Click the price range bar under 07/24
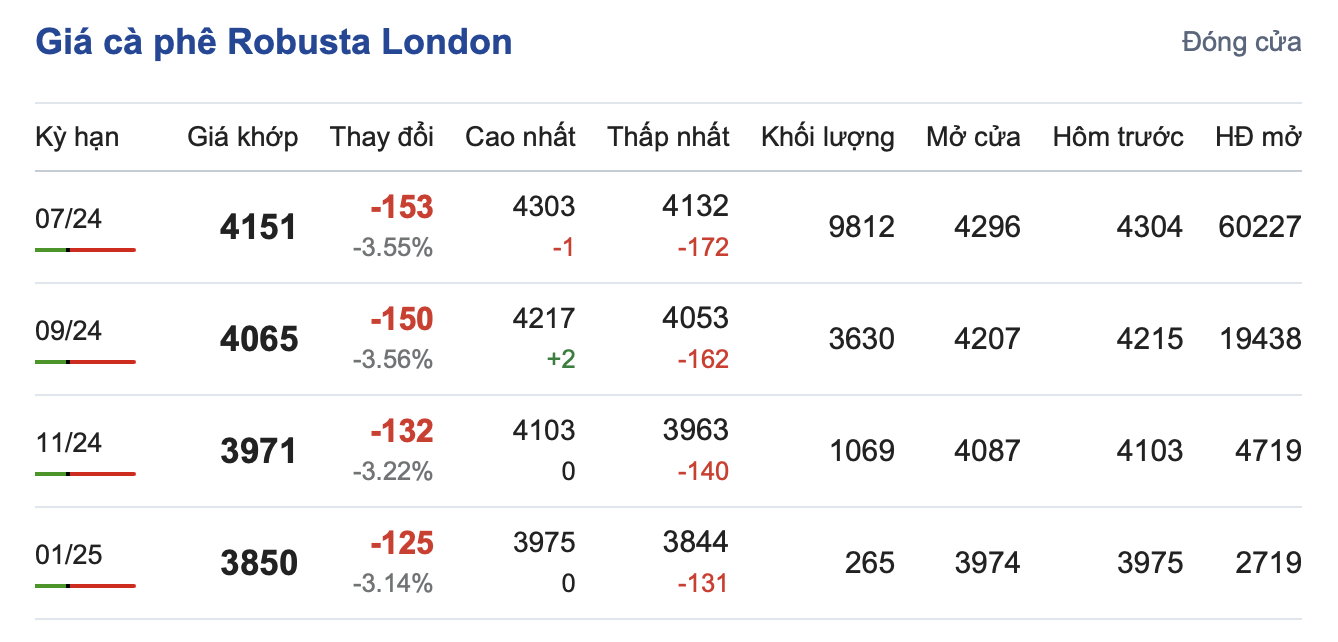This screenshot has height=642, width=1338. tap(85, 250)
